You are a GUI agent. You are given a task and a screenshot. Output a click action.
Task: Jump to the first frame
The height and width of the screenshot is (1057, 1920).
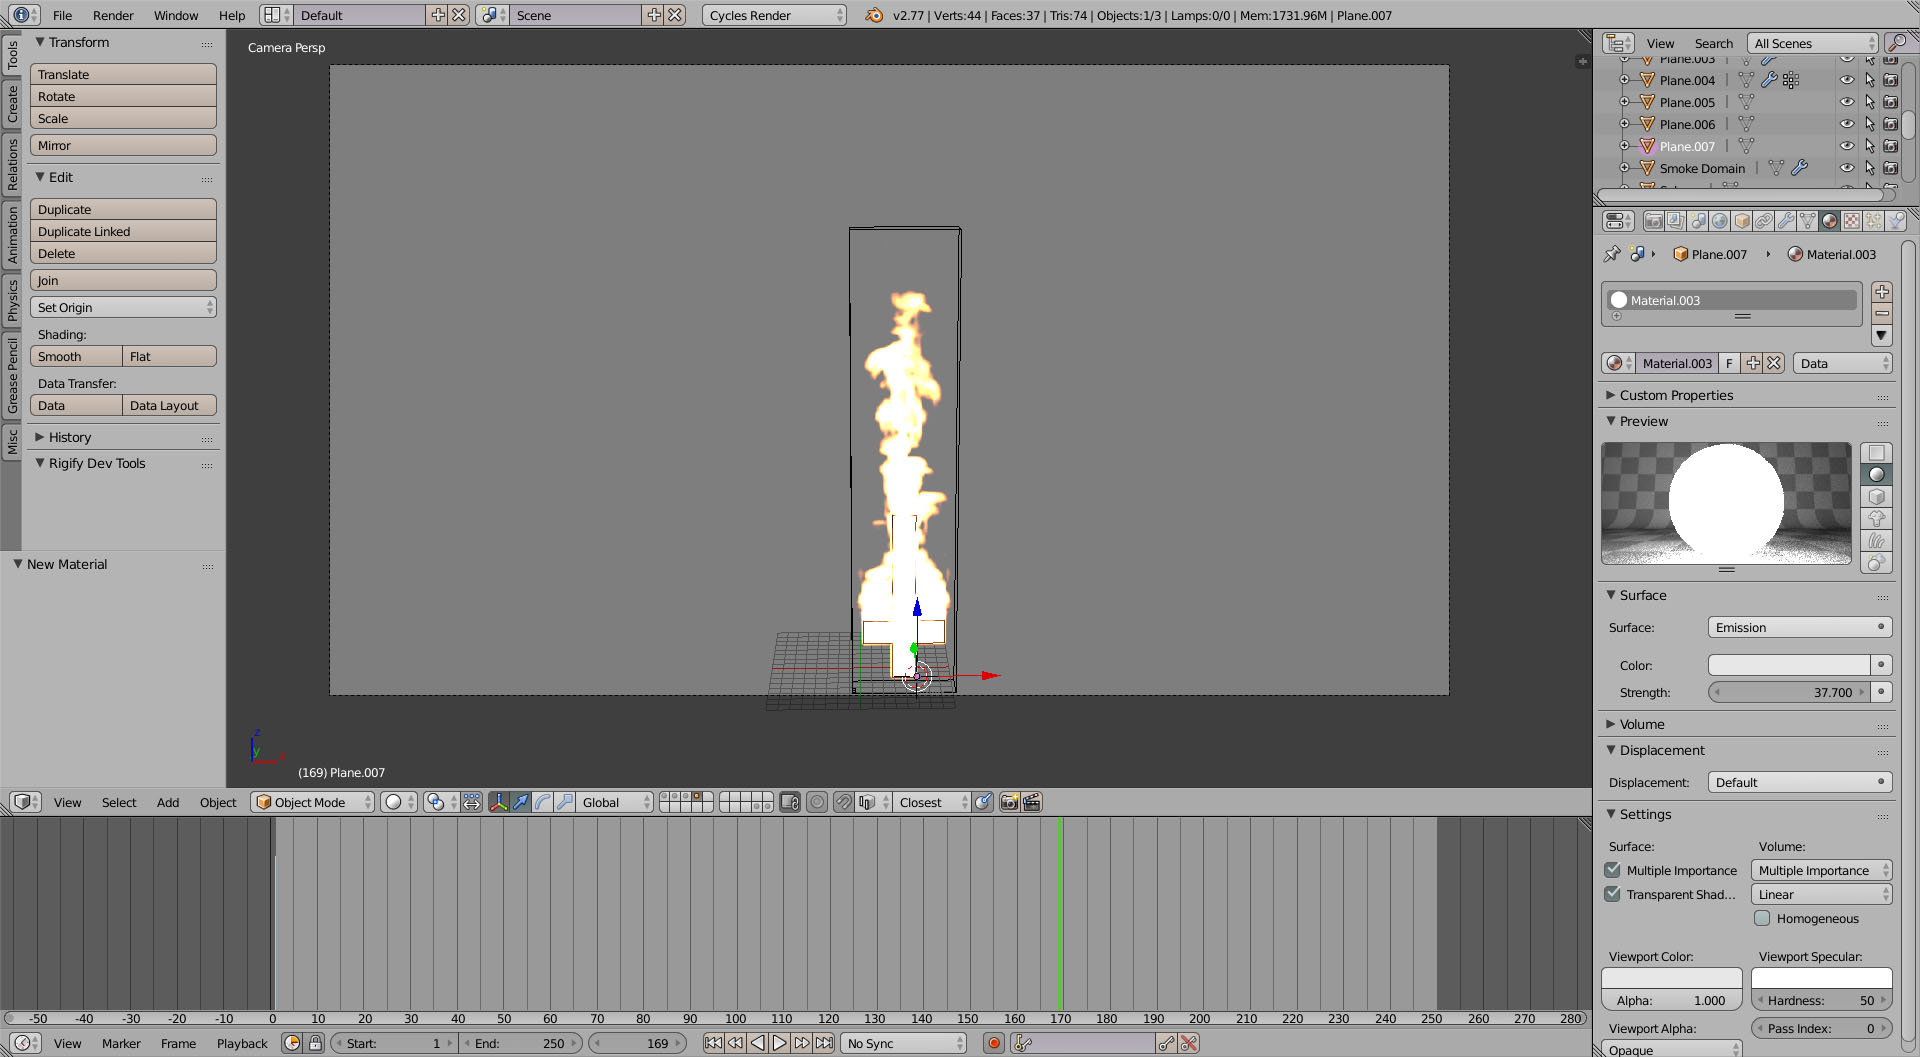713,1043
